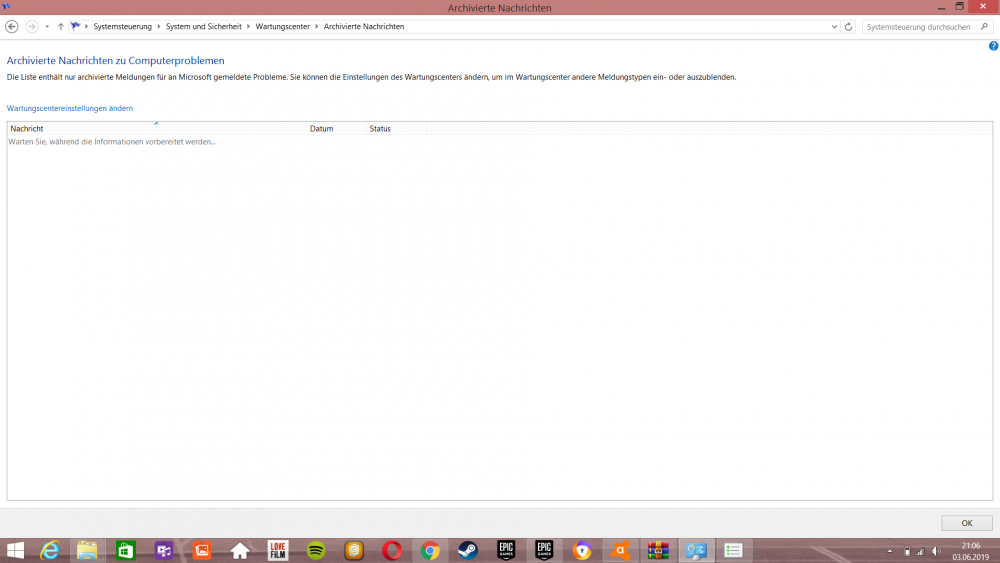Image resolution: width=1000 pixels, height=563 pixels.
Task: Launch Google Chrome from taskbar
Action: click(x=430, y=550)
